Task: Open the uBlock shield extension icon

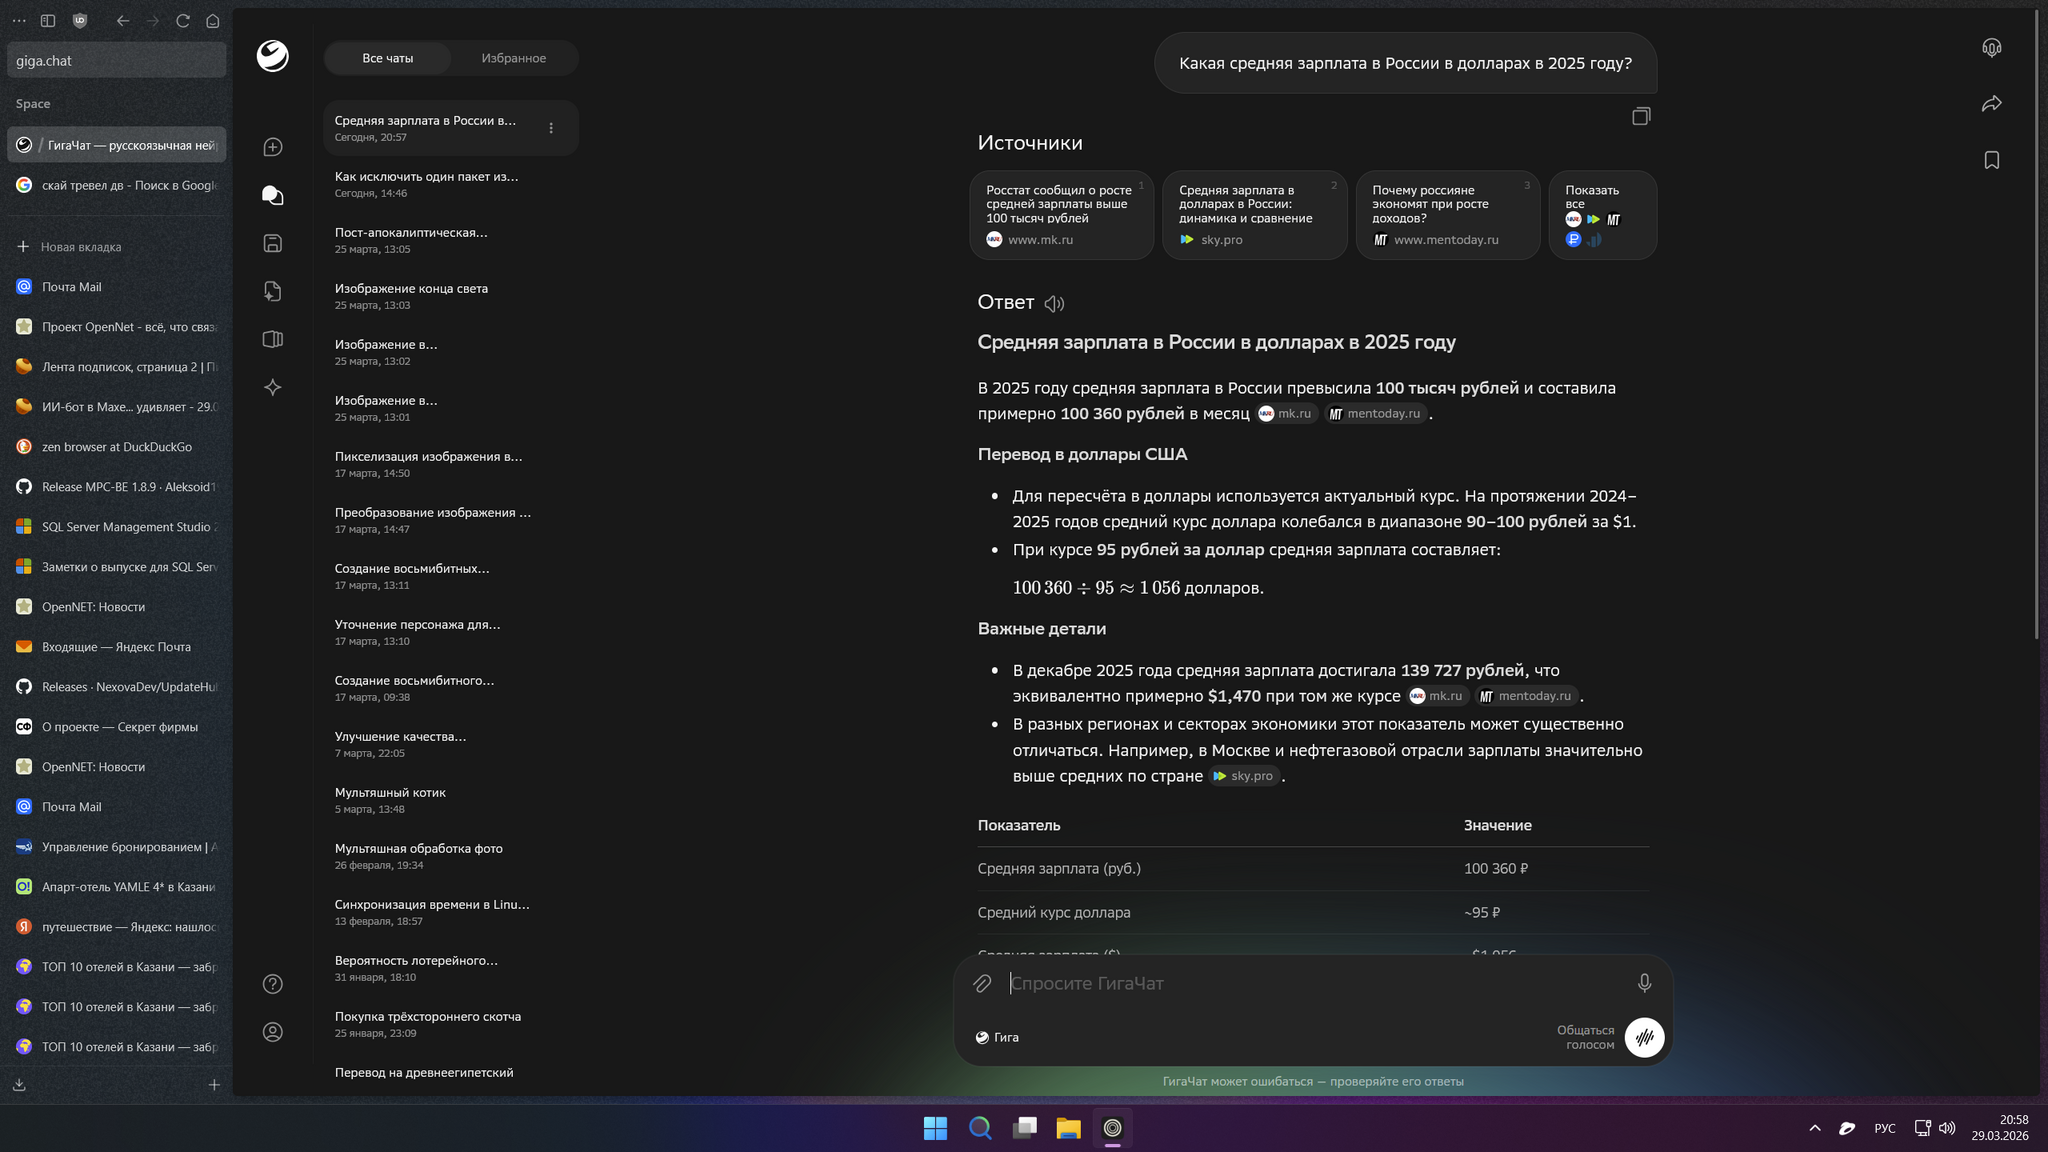Action: 80,21
